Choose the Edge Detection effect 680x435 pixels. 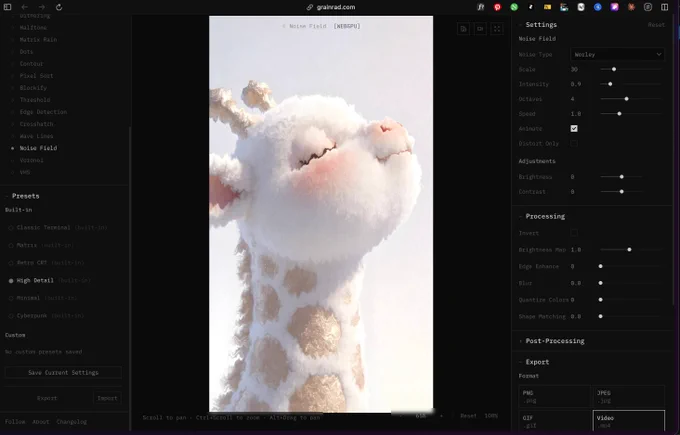[x=43, y=112]
